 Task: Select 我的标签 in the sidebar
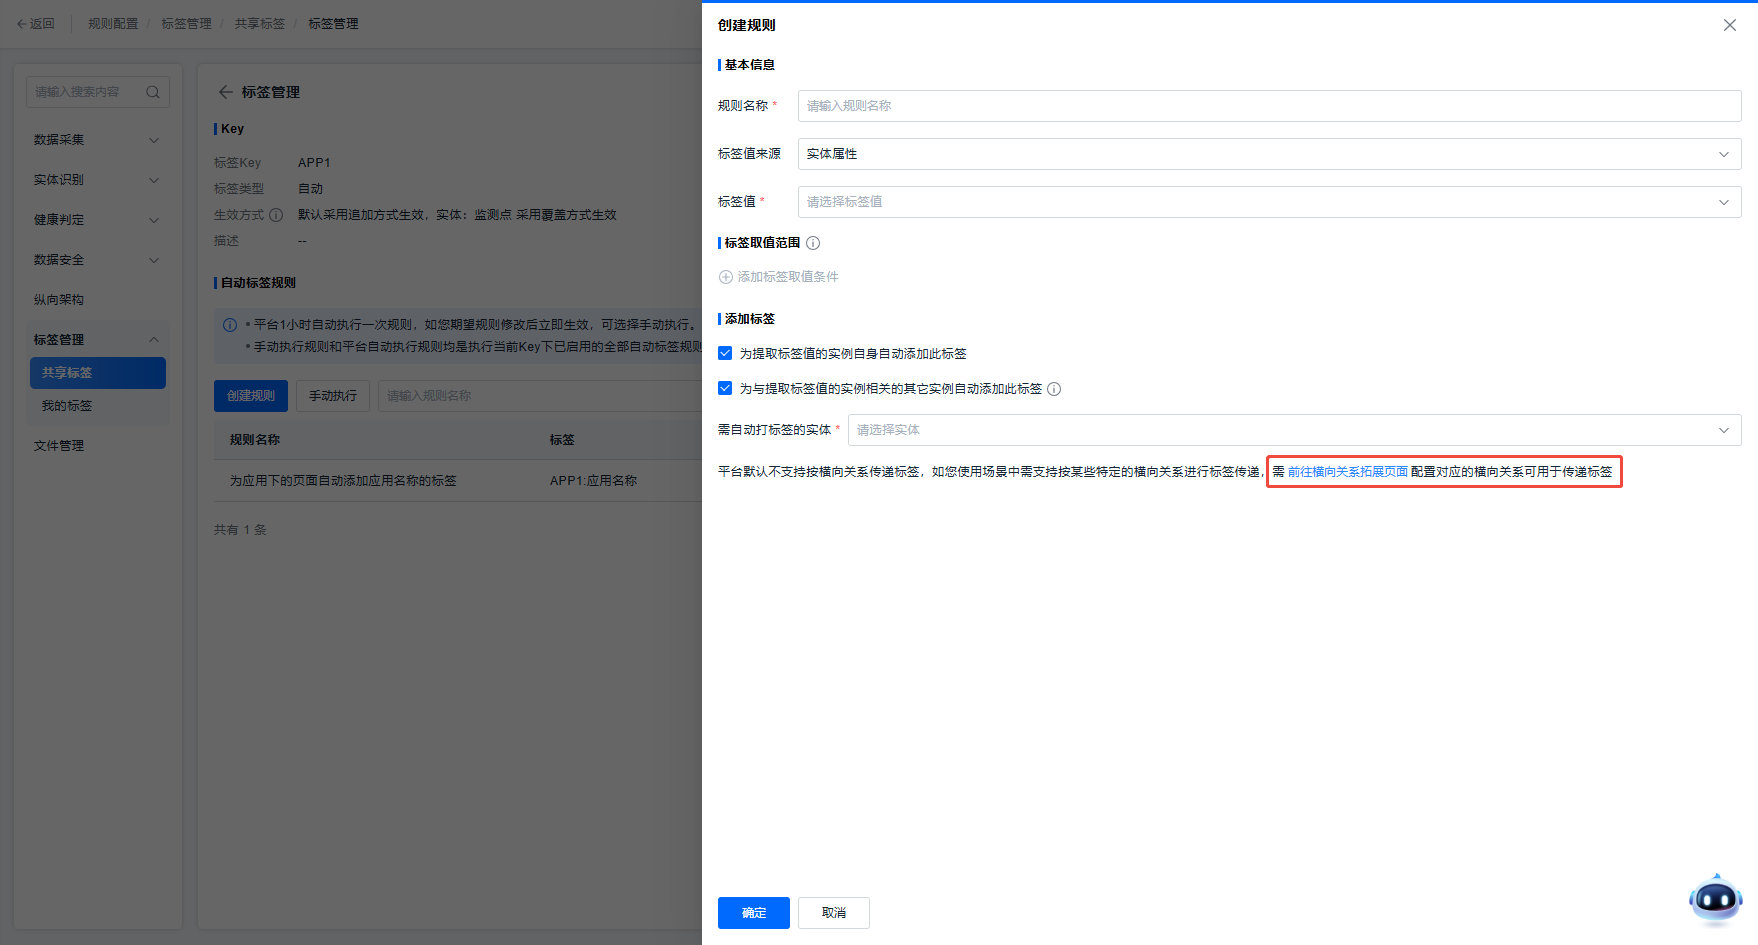(x=67, y=406)
